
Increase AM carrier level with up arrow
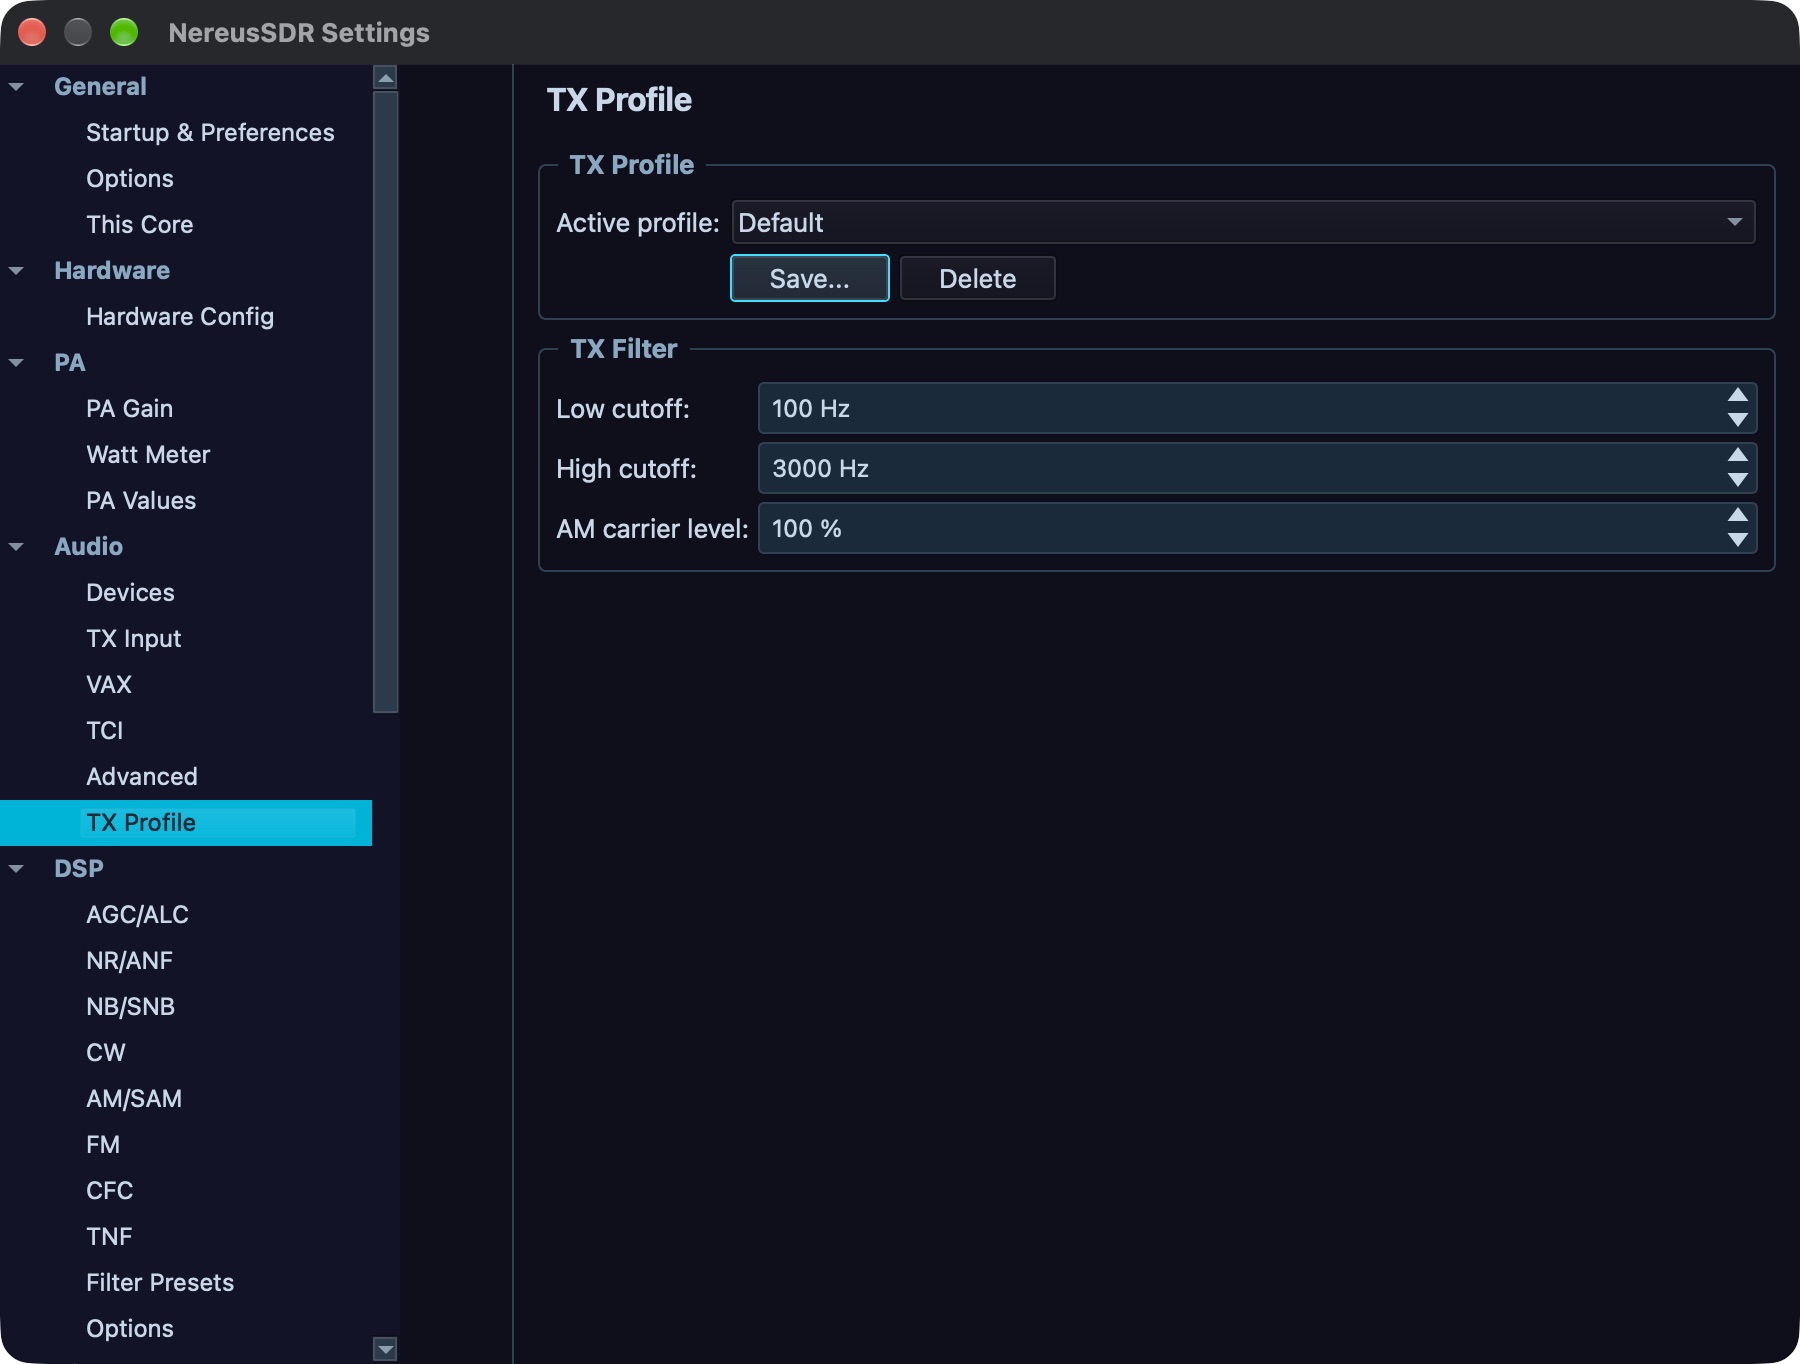tap(1738, 516)
